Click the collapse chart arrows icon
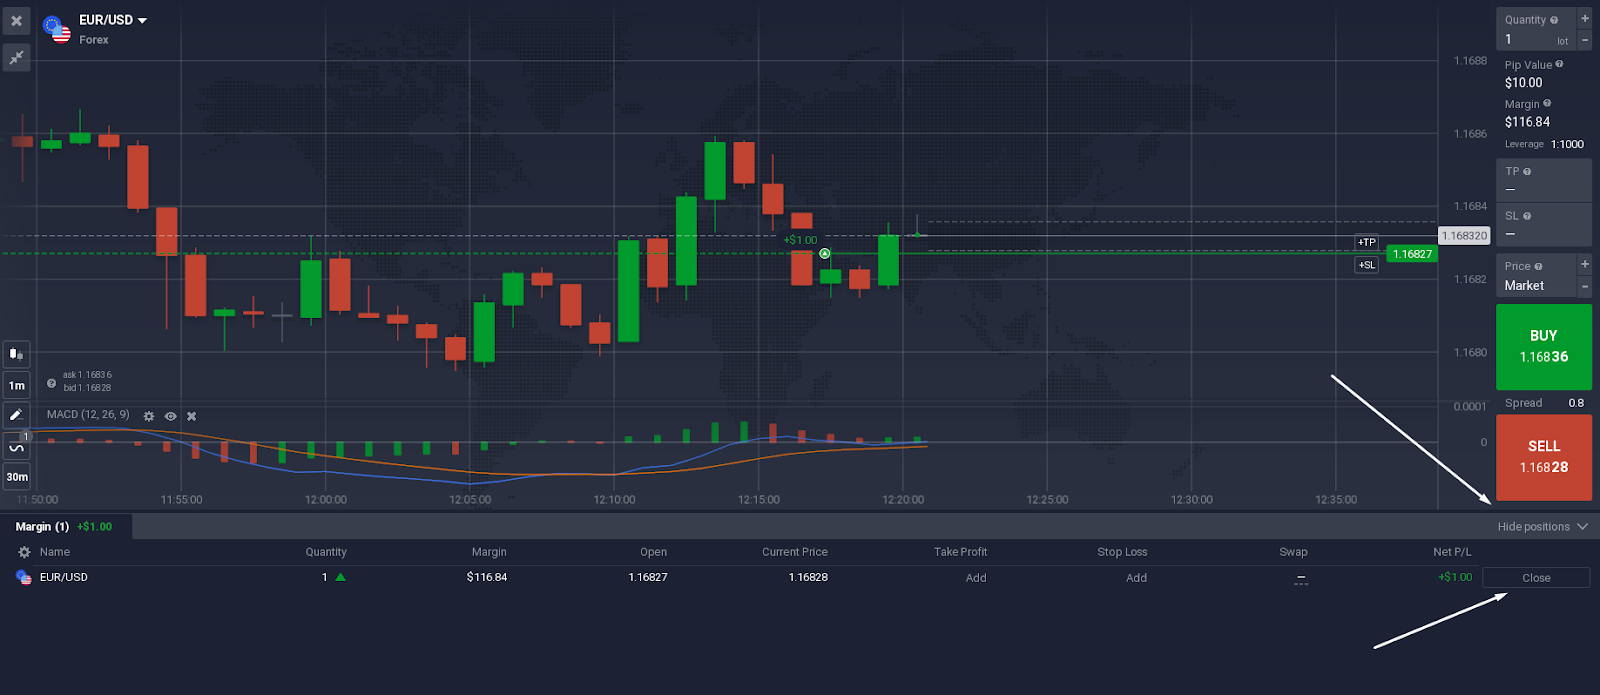The width and height of the screenshot is (1600, 695). tap(16, 58)
